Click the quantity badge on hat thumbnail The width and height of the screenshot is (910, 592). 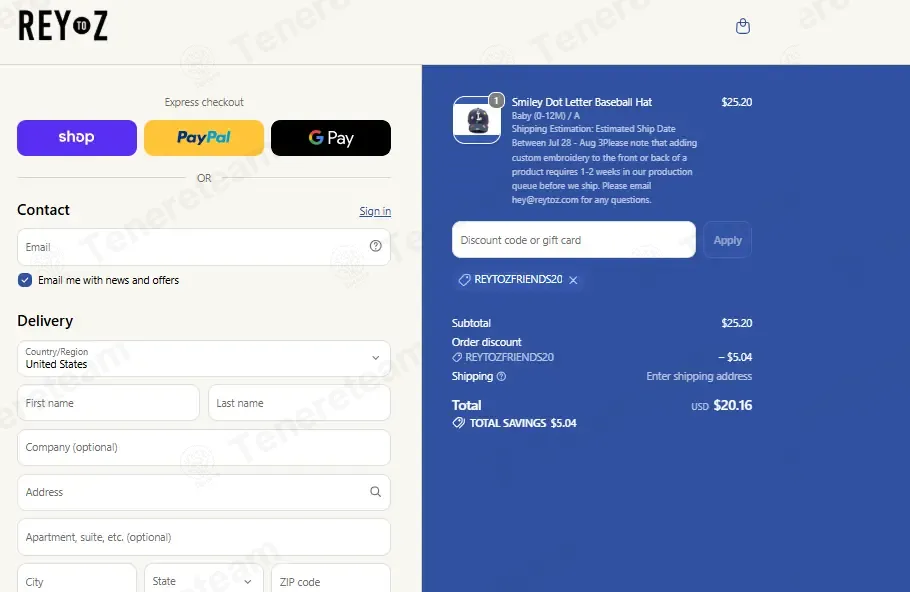click(x=496, y=100)
